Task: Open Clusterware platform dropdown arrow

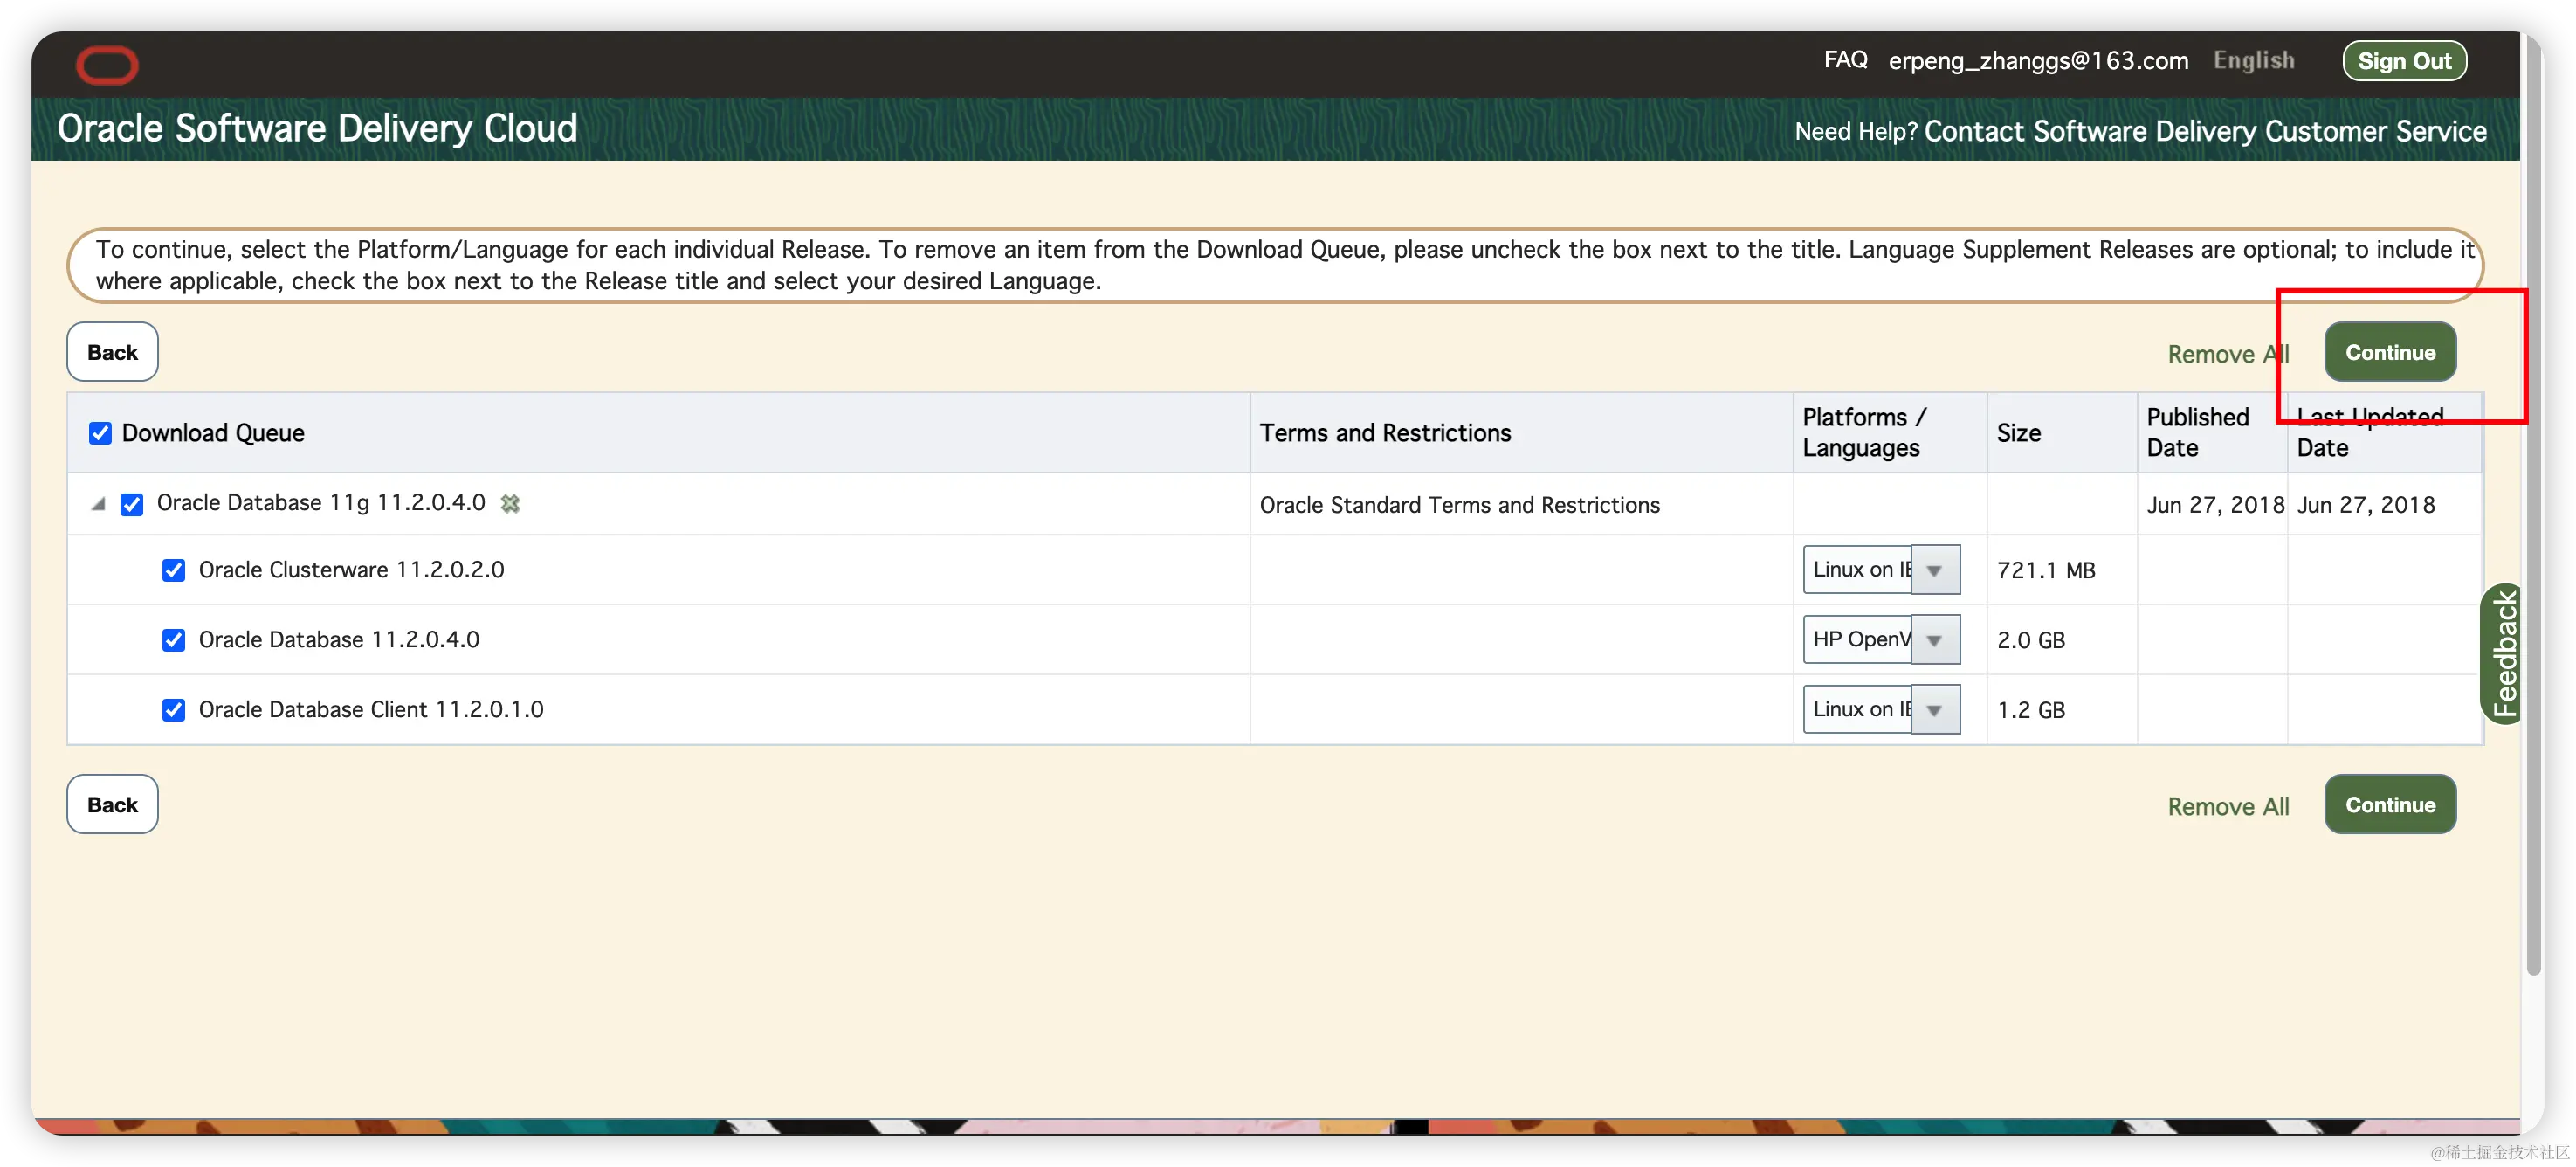Action: (1934, 570)
